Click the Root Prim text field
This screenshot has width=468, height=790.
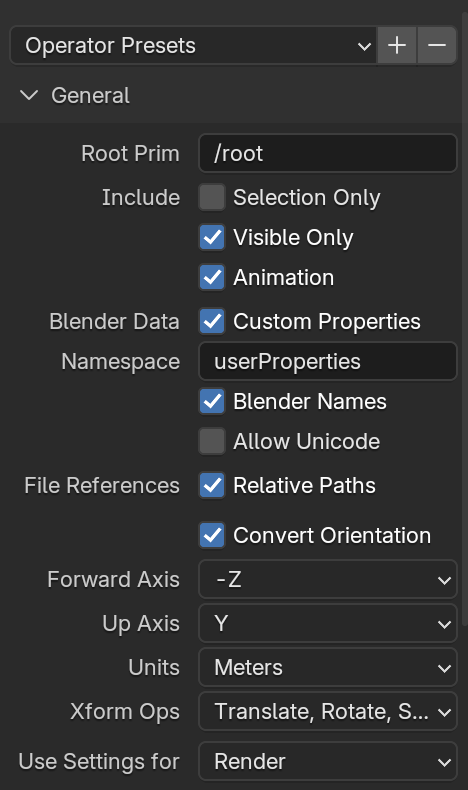(x=328, y=153)
